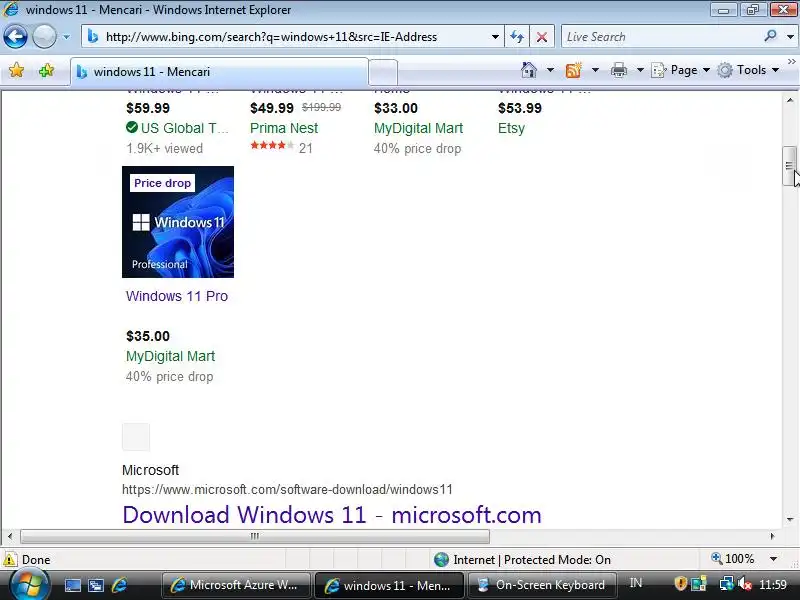Click MyDigital Mart under $33.00
Screen dimensions: 800x600
coord(418,128)
